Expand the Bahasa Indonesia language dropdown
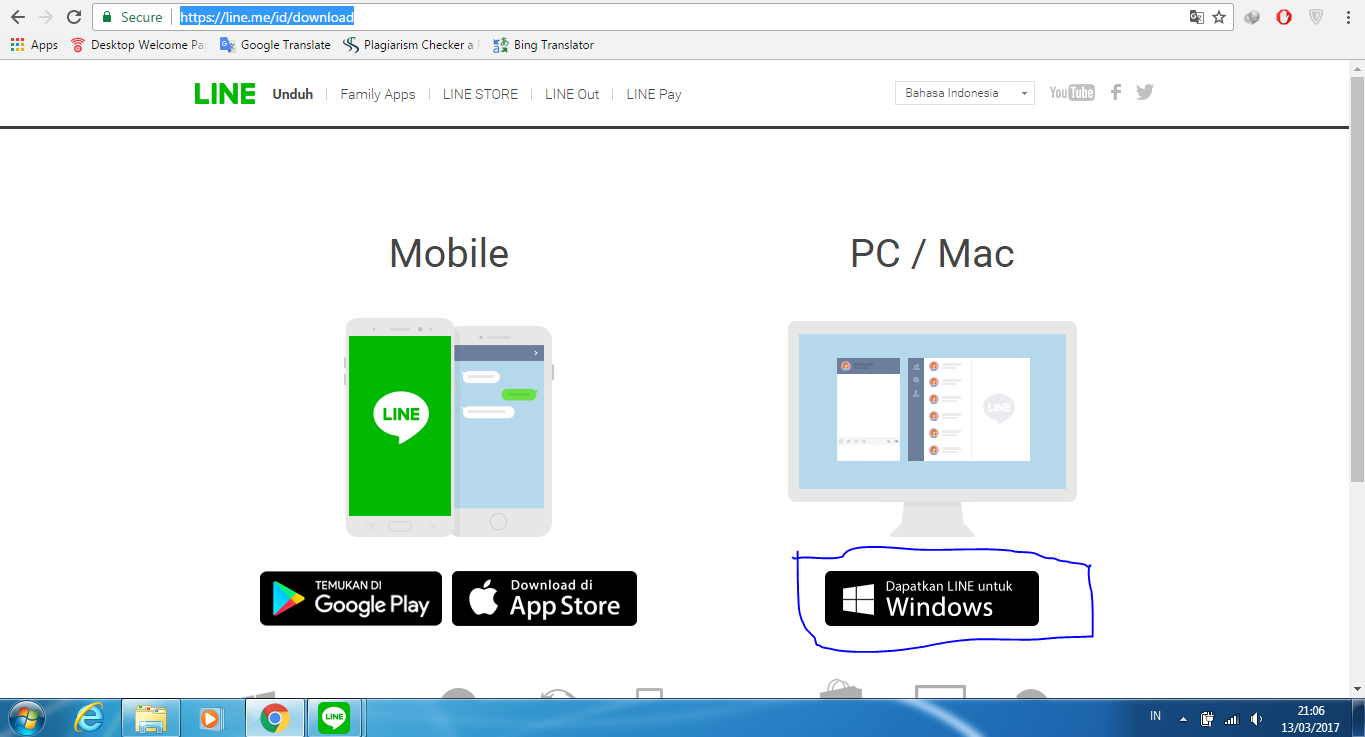 pyautogui.click(x=964, y=93)
